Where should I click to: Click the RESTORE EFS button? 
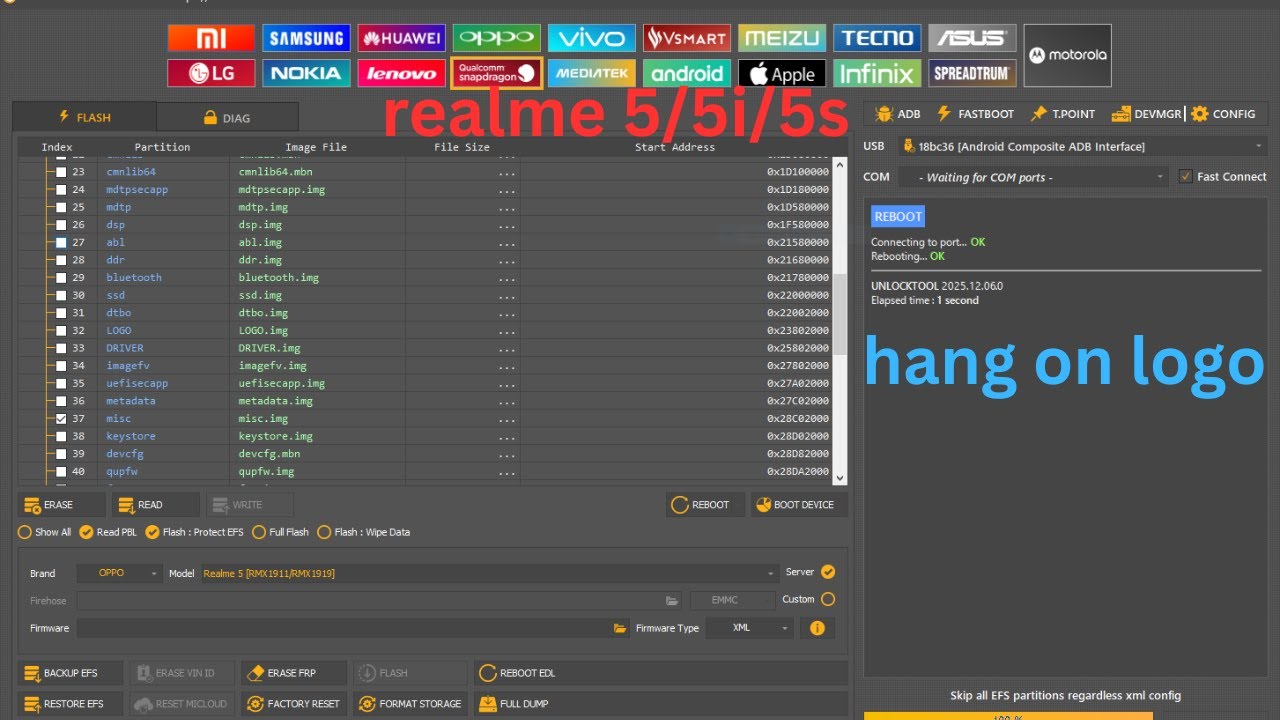pyautogui.click(x=70, y=704)
